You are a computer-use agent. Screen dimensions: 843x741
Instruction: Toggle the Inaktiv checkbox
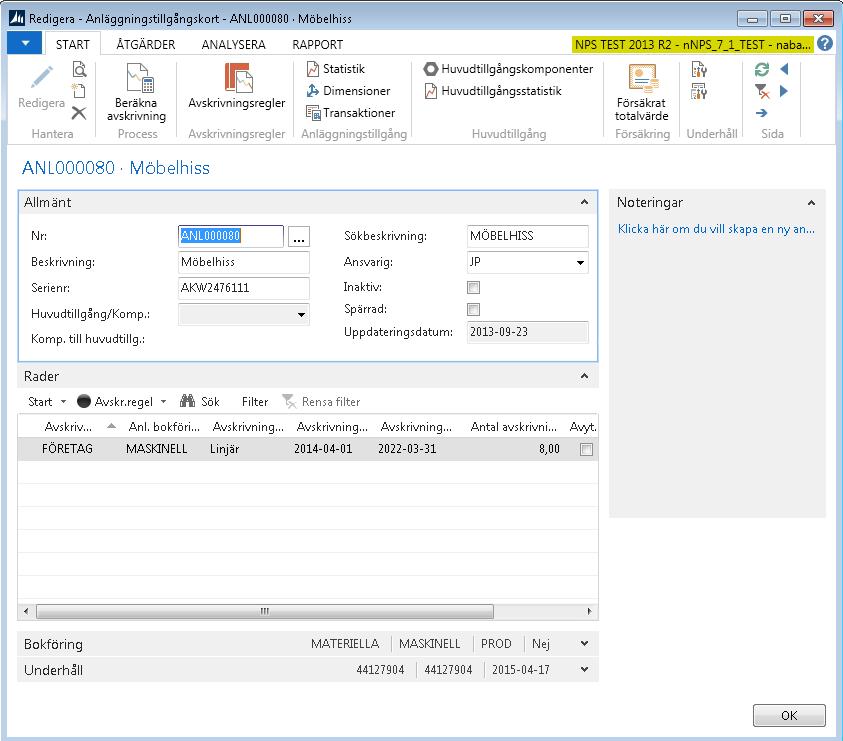point(473,287)
